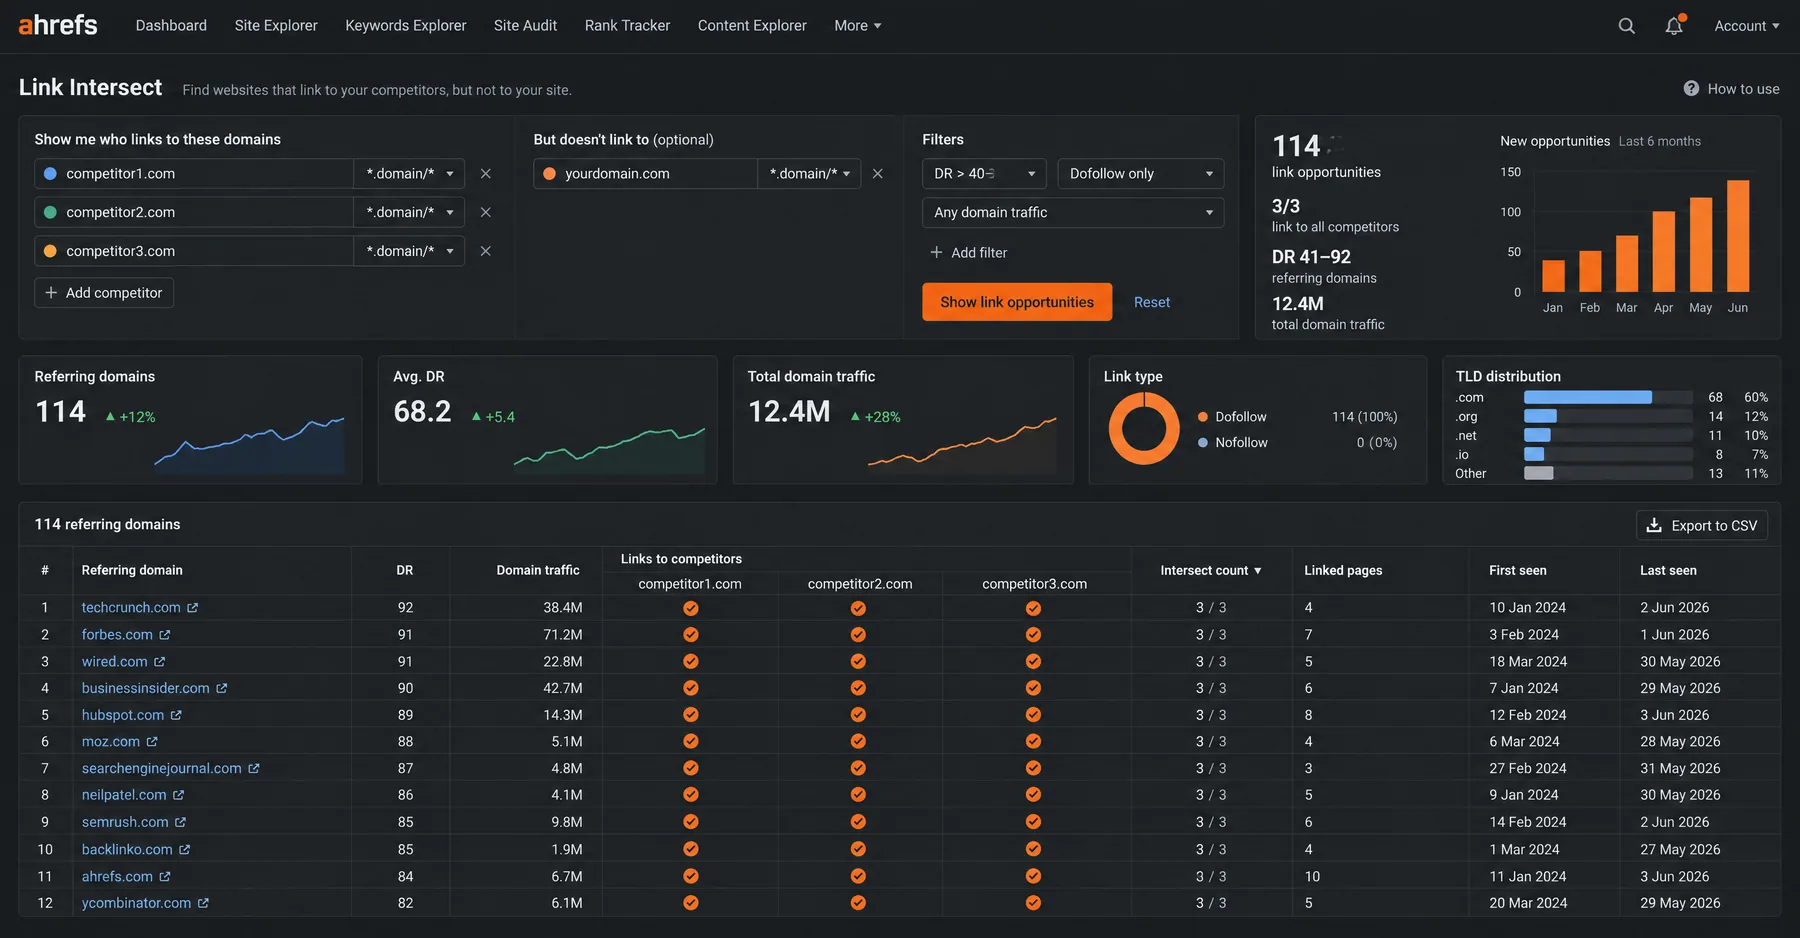Open the search magnifier icon

tap(1627, 26)
